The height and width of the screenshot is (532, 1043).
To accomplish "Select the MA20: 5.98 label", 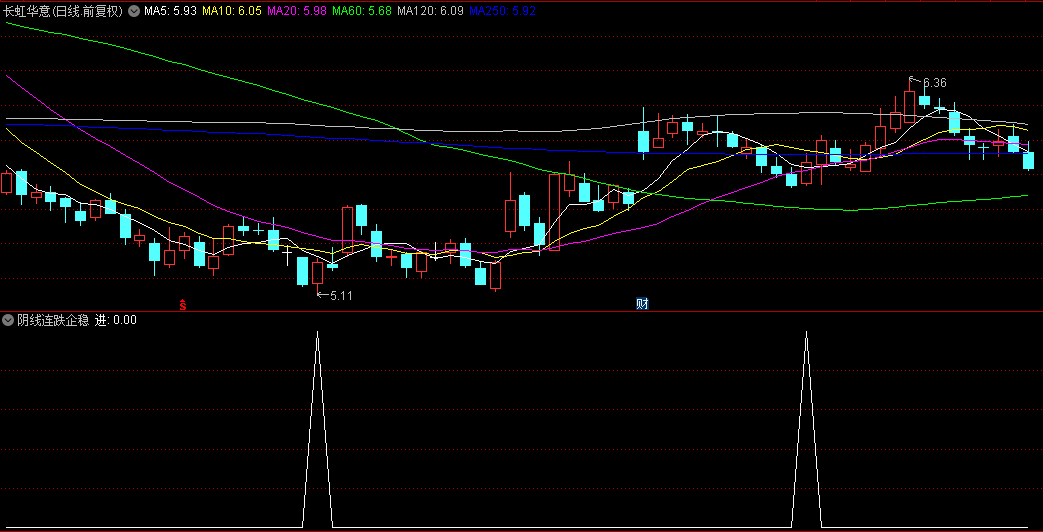I will [x=297, y=11].
